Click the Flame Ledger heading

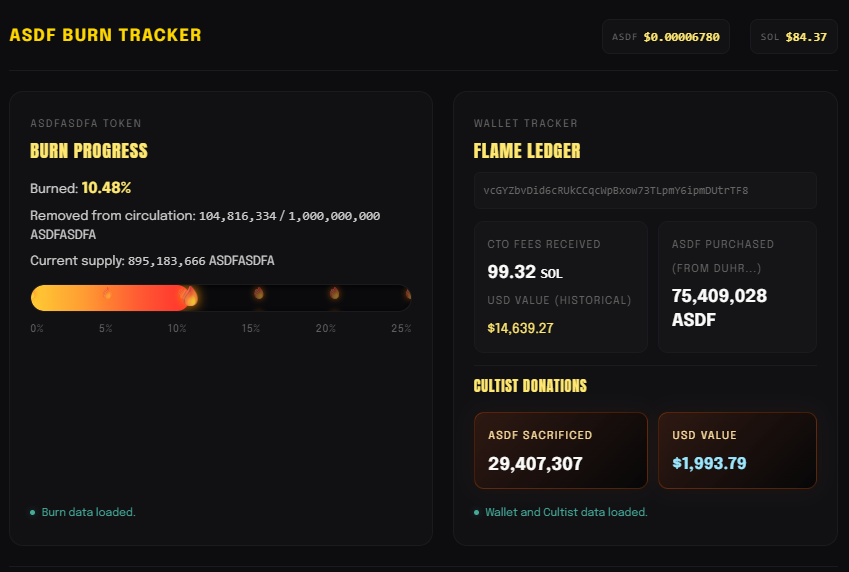click(x=527, y=151)
